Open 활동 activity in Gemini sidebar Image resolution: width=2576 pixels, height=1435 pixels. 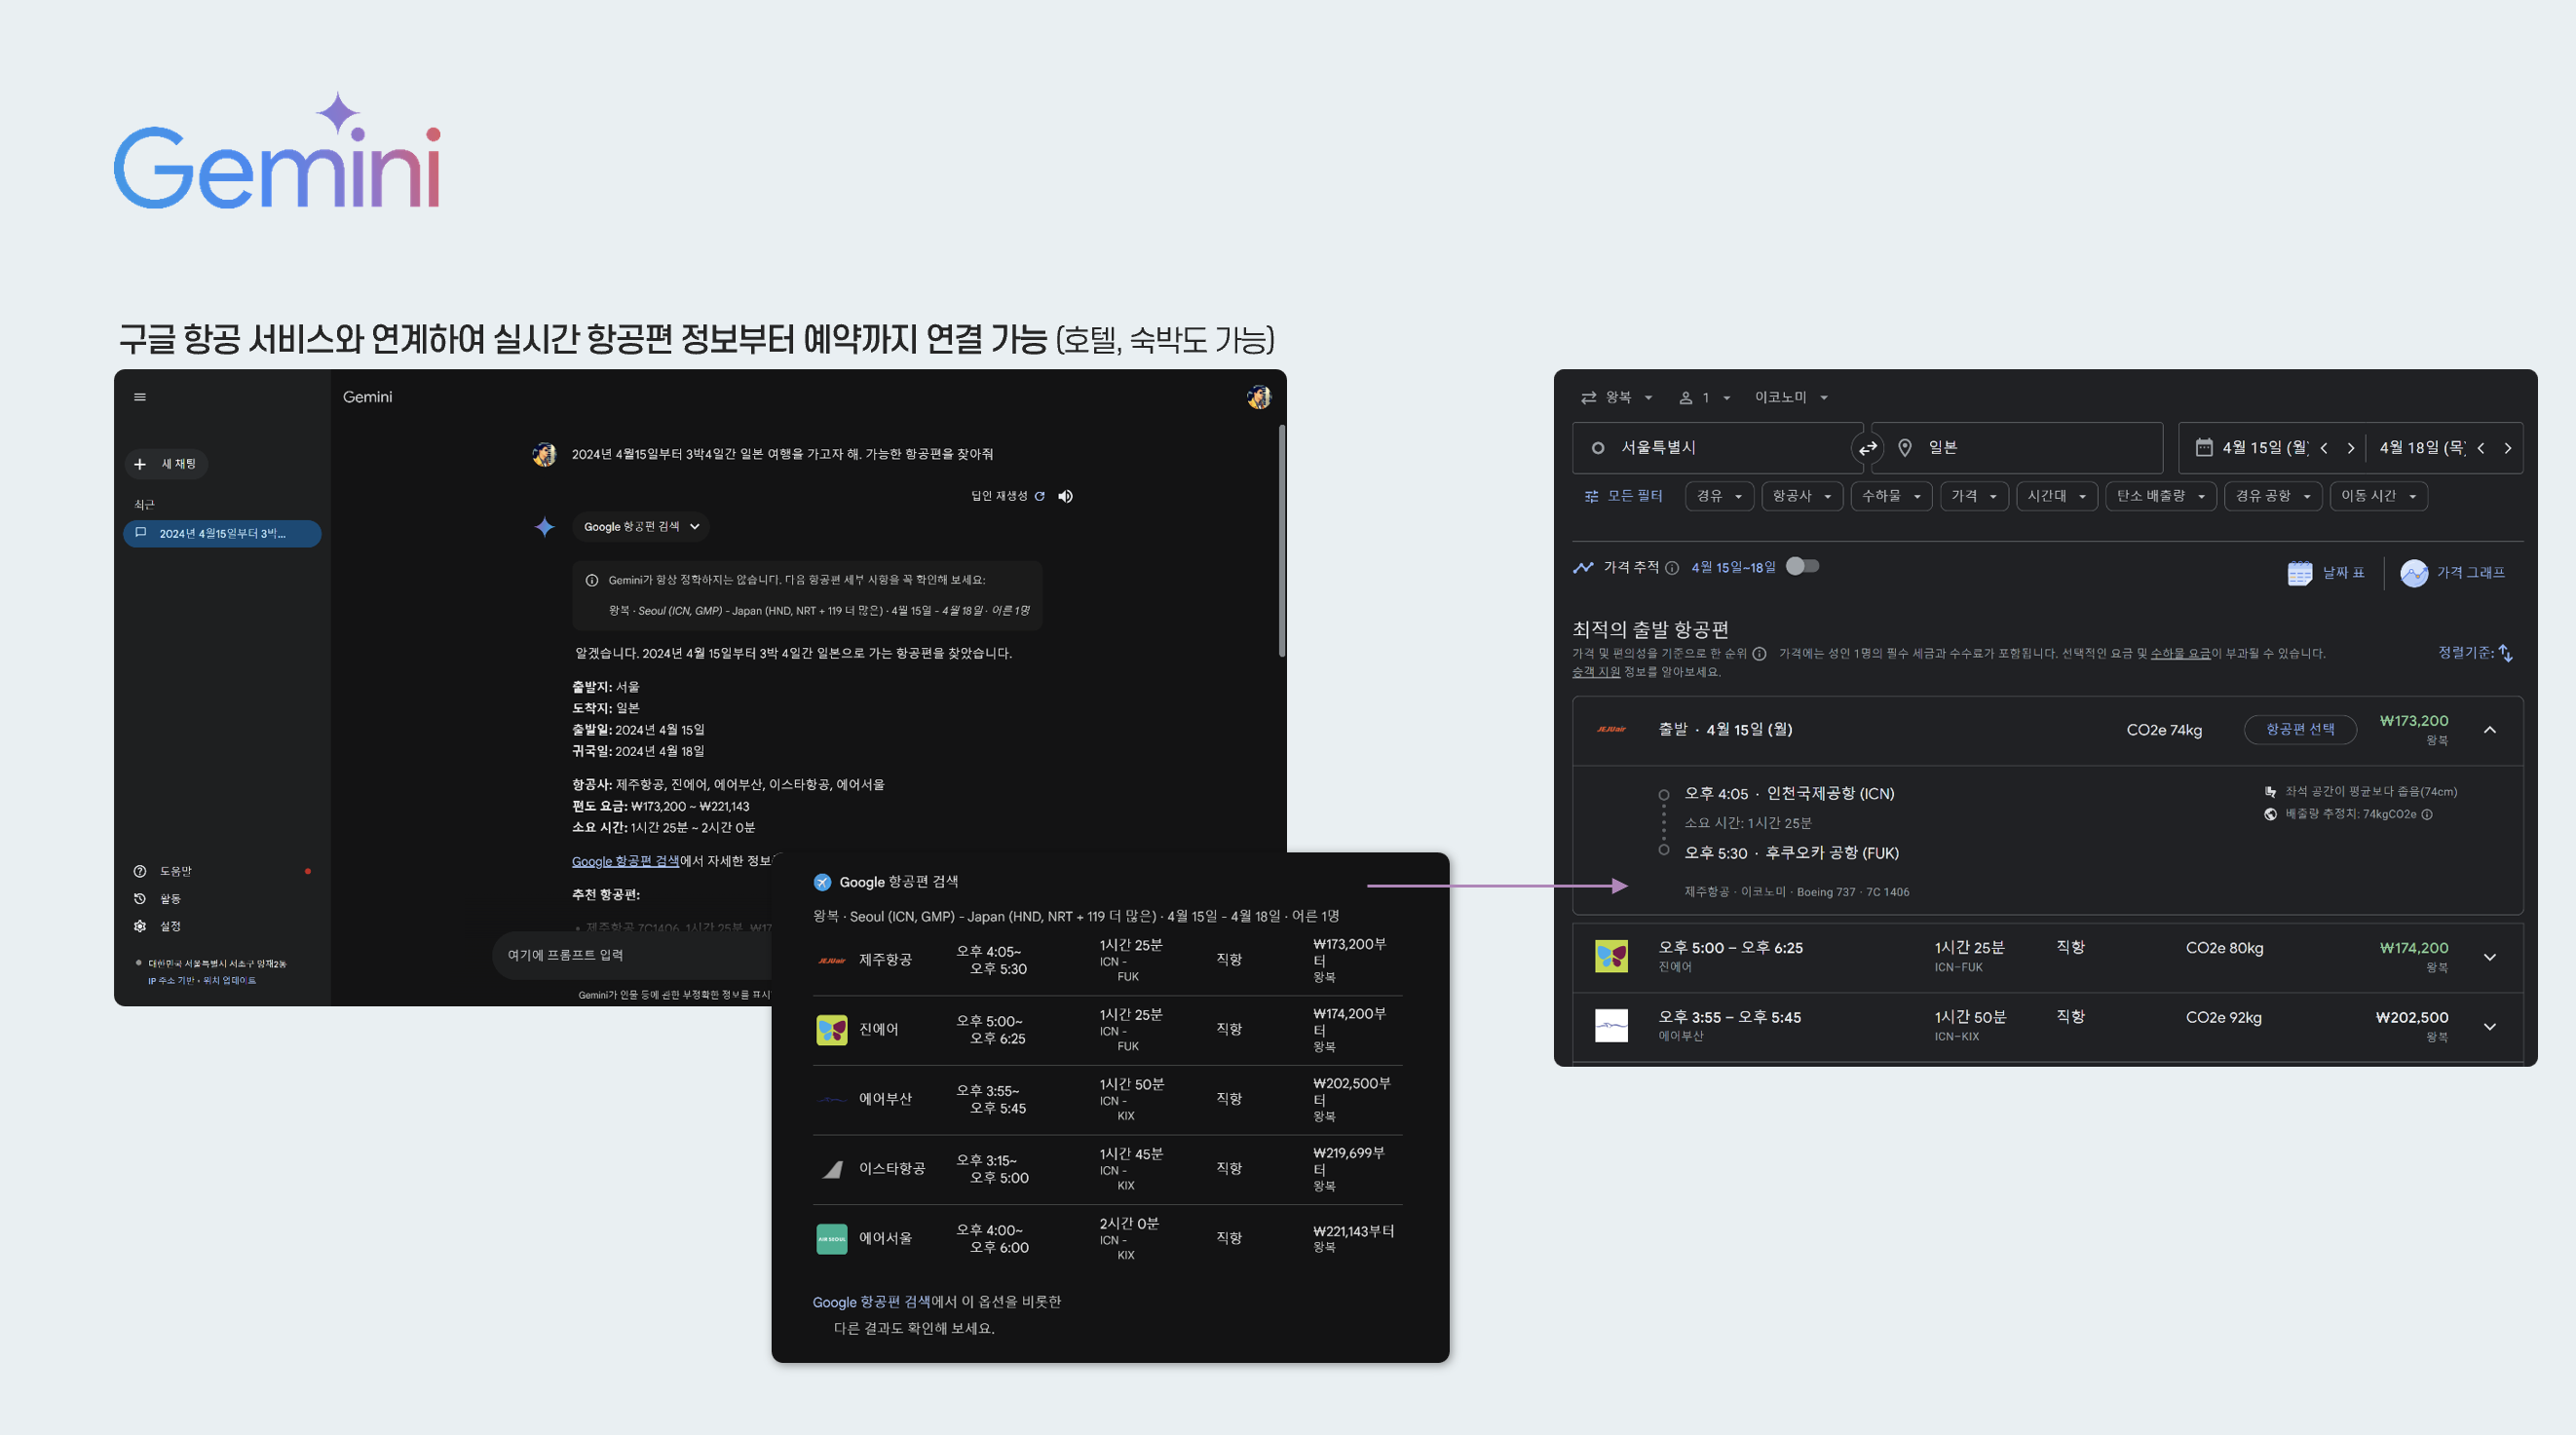(158, 899)
